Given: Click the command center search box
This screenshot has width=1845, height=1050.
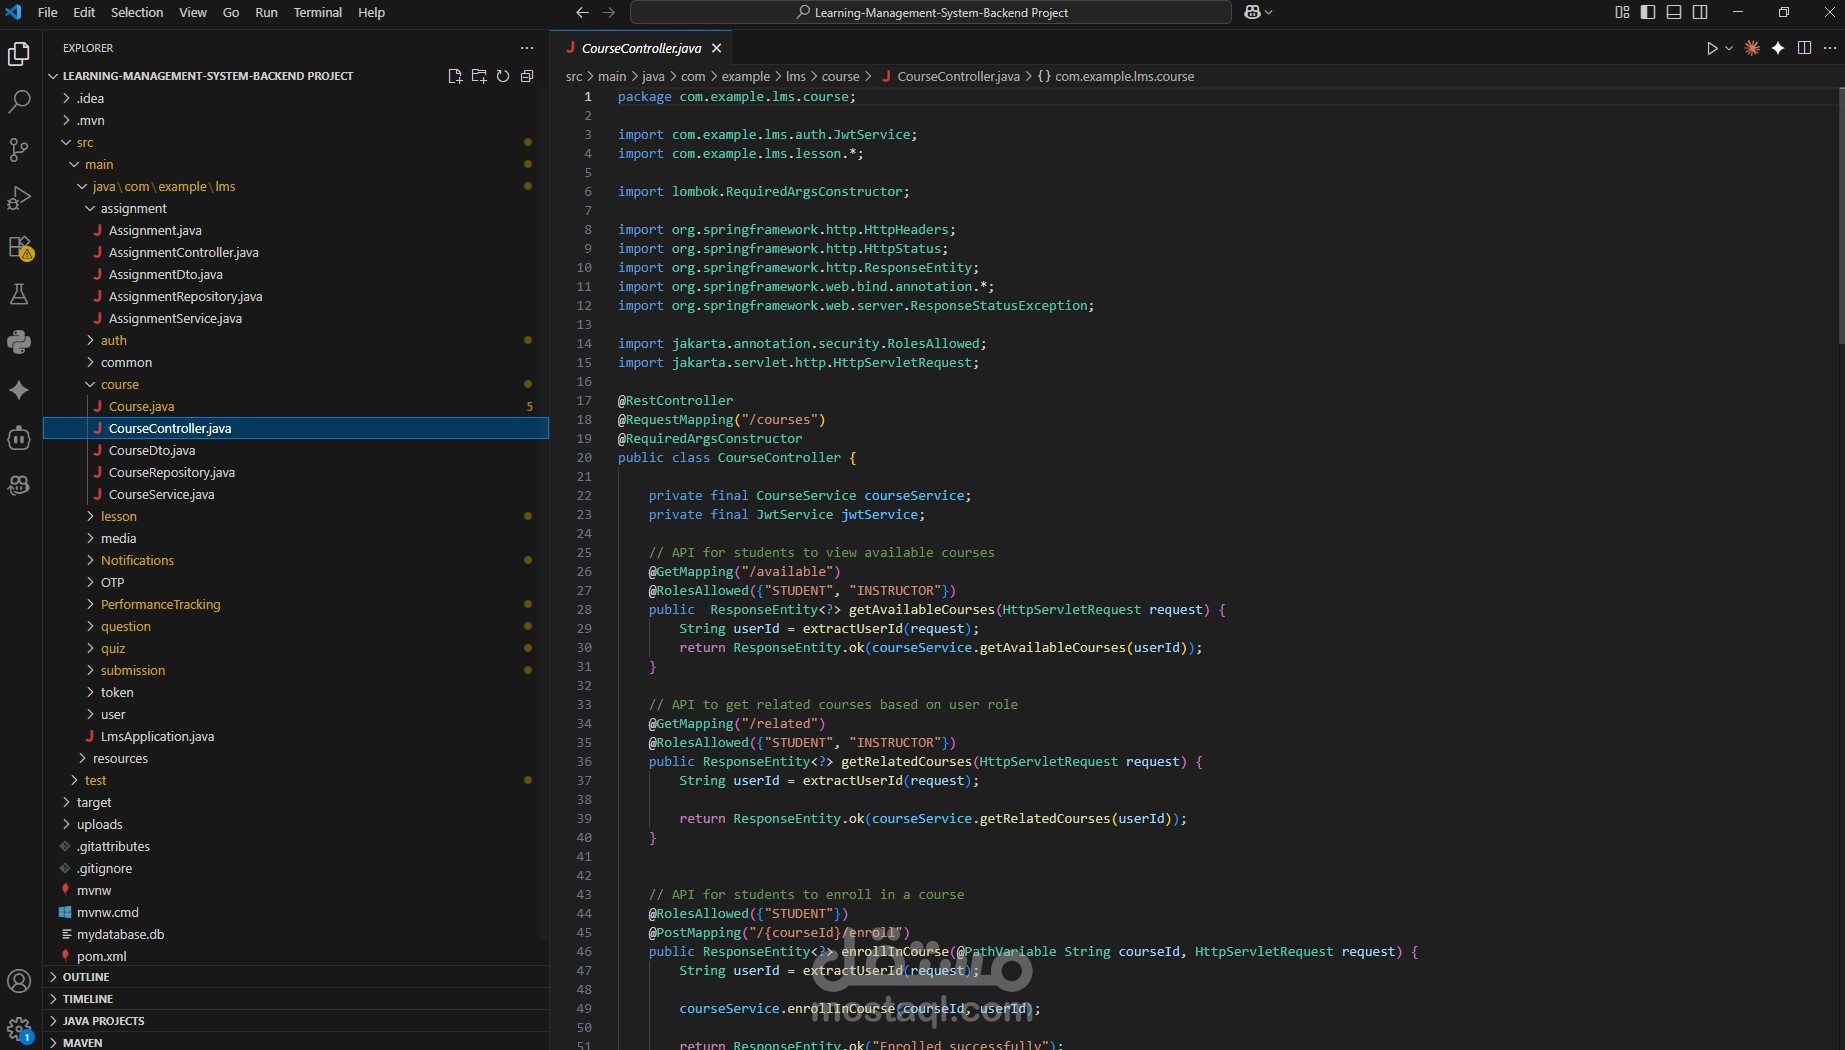Looking at the screenshot, I should (930, 12).
